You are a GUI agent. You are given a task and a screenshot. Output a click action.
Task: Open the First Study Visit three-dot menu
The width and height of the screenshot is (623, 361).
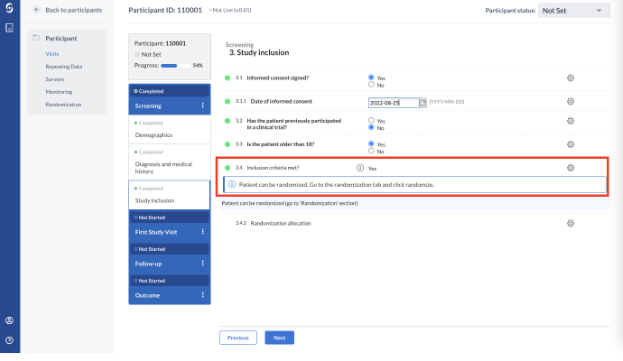point(203,232)
